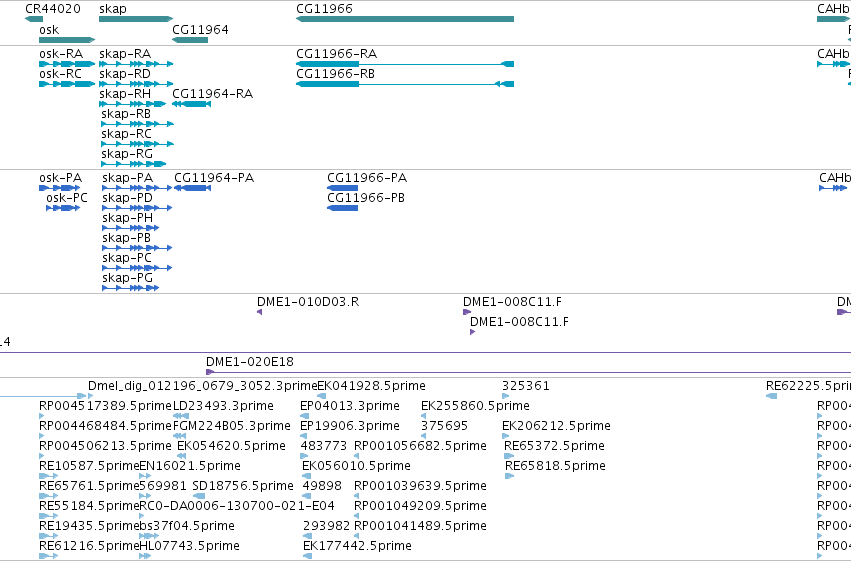Select the long CG11966 gene bar
The height and width of the screenshot is (561, 851).
tap(405, 19)
